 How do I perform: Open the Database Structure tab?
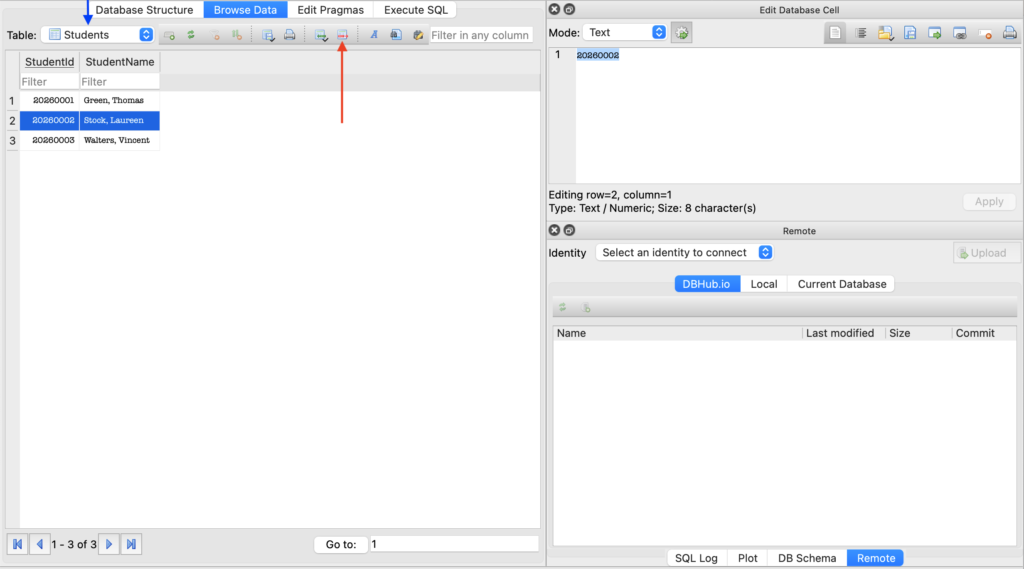coord(144,10)
